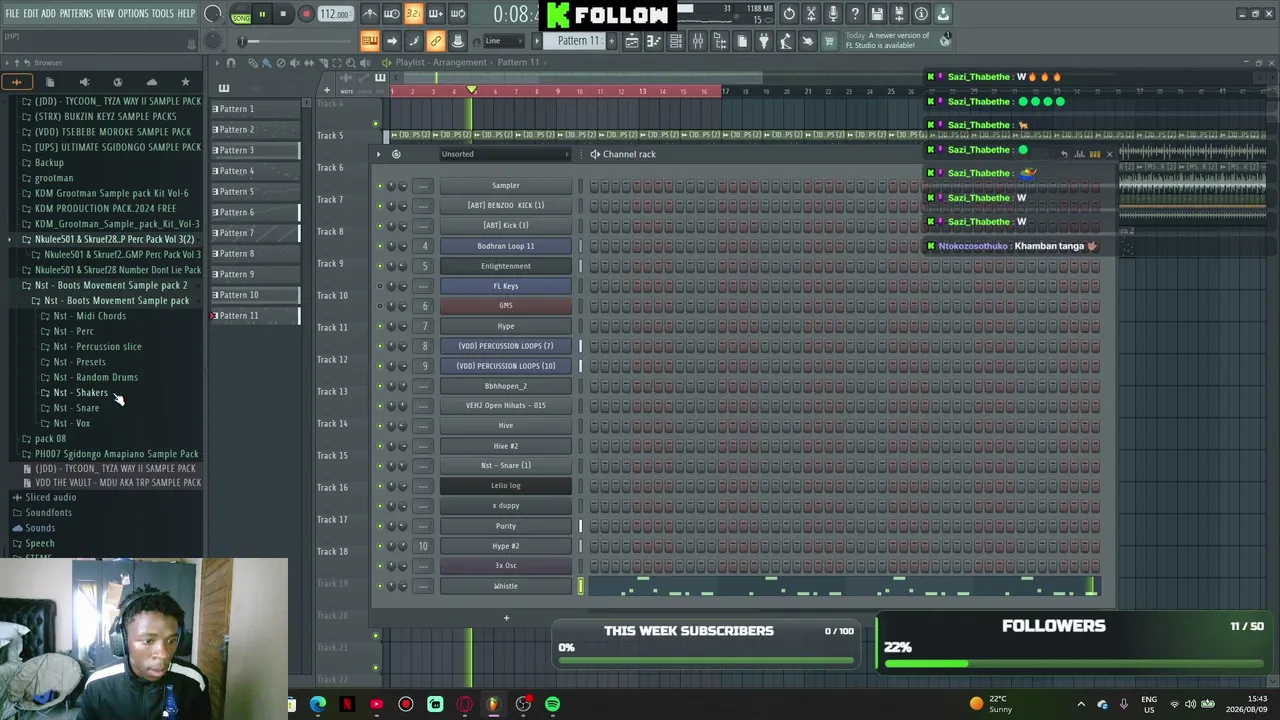Stop playback using the stop button
1280x720 pixels.
point(284,14)
